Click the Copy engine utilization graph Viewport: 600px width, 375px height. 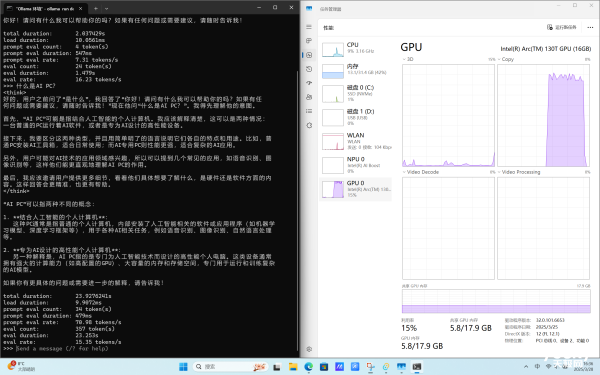[x=543, y=115]
